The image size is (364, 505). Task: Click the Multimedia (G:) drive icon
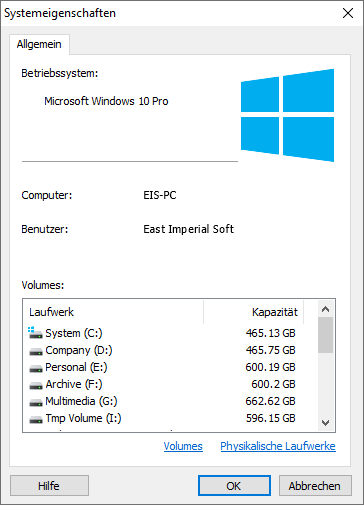click(x=36, y=402)
